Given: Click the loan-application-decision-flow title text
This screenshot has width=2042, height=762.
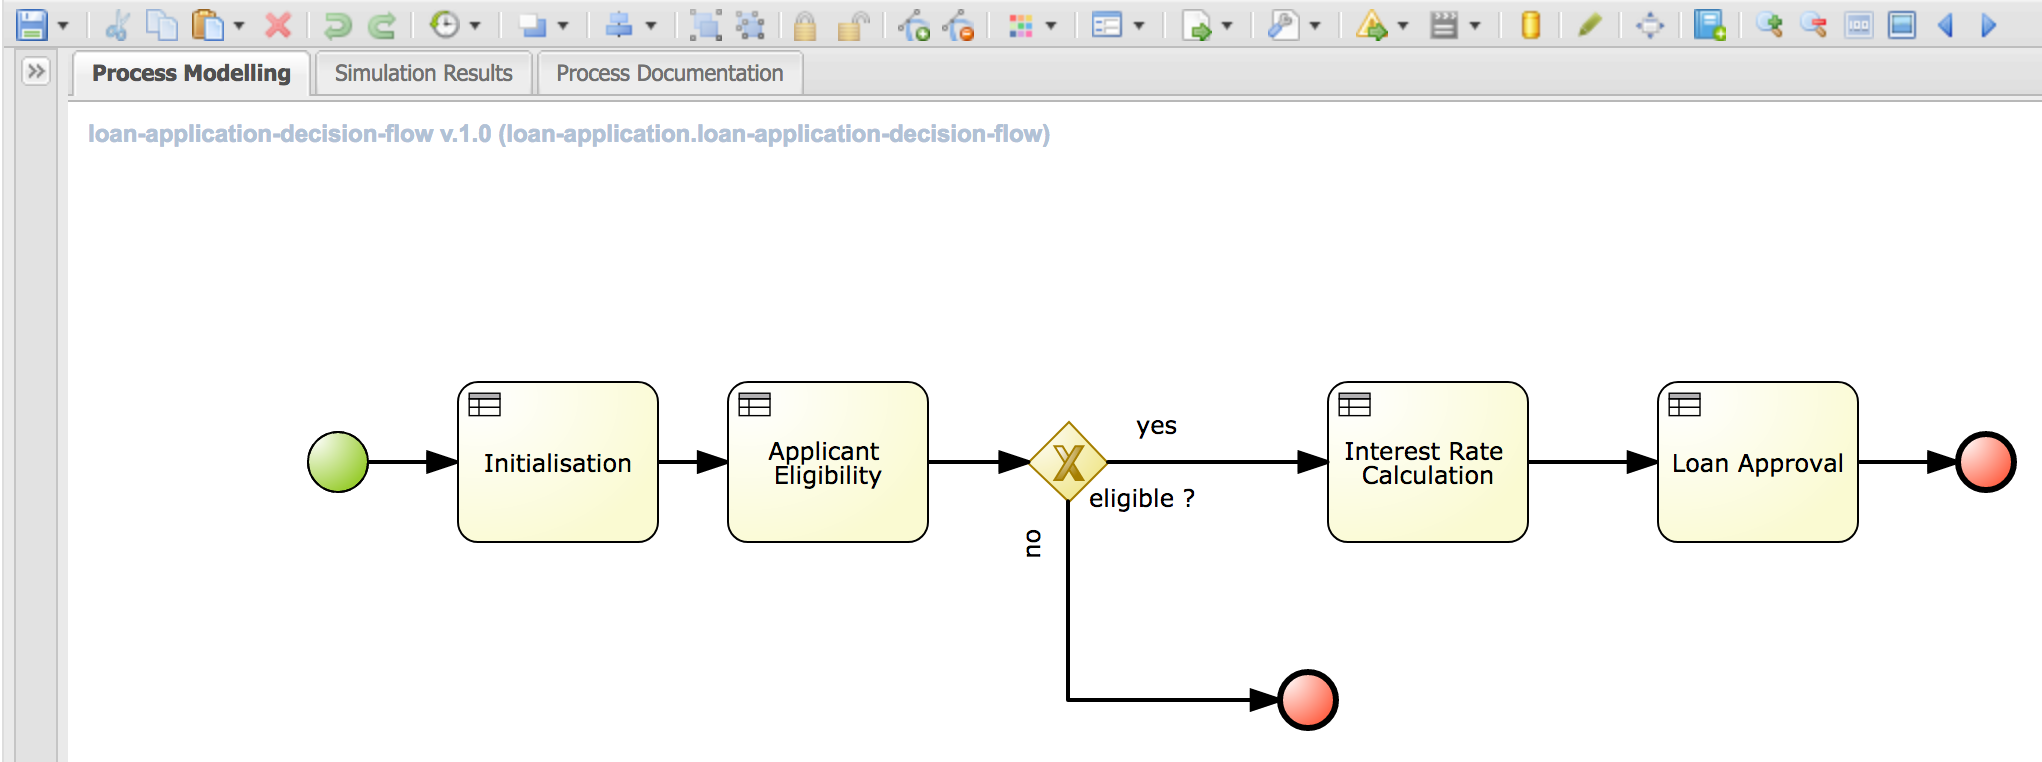Looking at the screenshot, I should [569, 134].
